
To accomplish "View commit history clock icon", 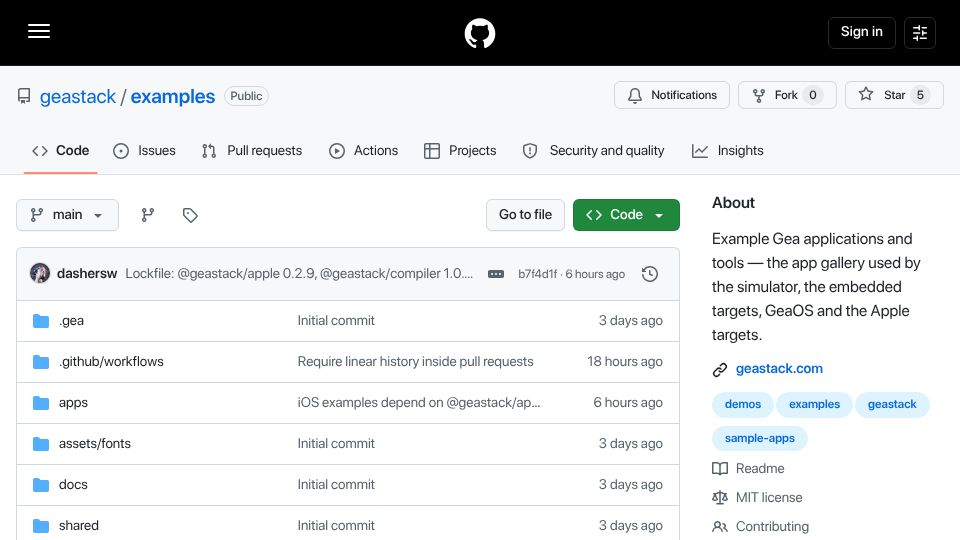I will click(650, 274).
